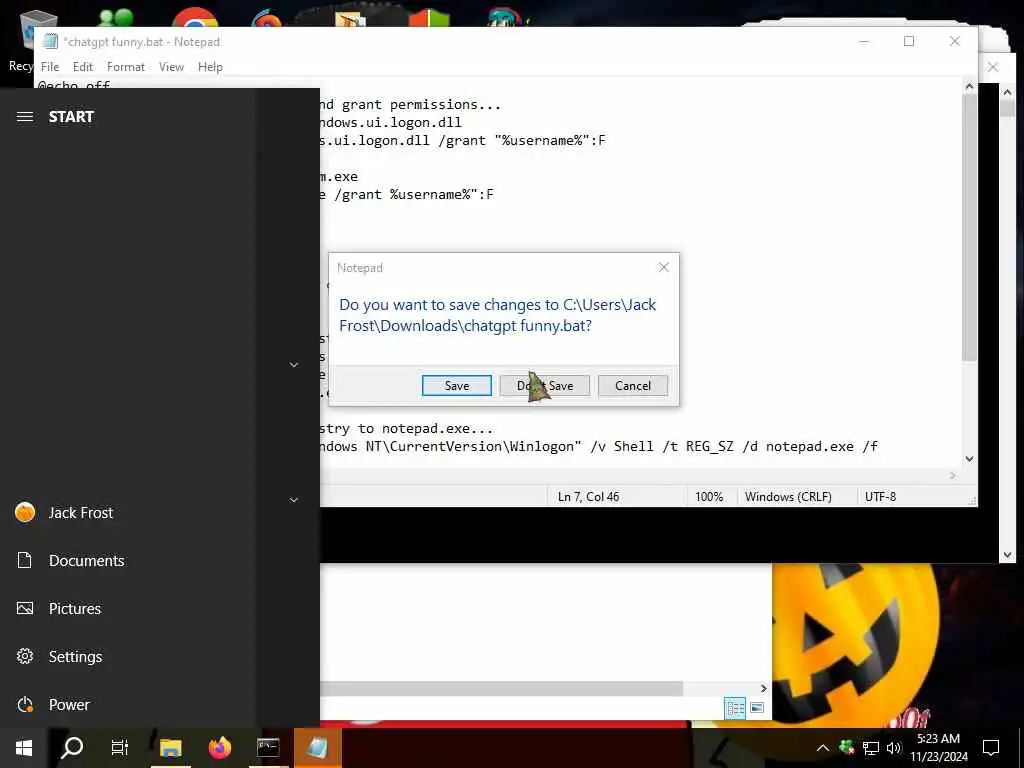The width and height of the screenshot is (1024, 768).
Task: Click Notepad vertical scrollbar down arrow
Action: click(969, 458)
